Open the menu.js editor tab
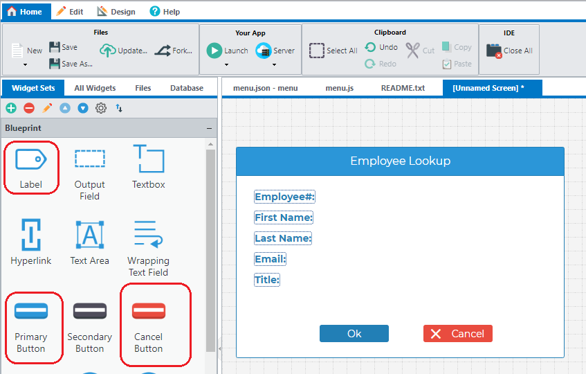The width and height of the screenshot is (586, 374). click(x=339, y=88)
